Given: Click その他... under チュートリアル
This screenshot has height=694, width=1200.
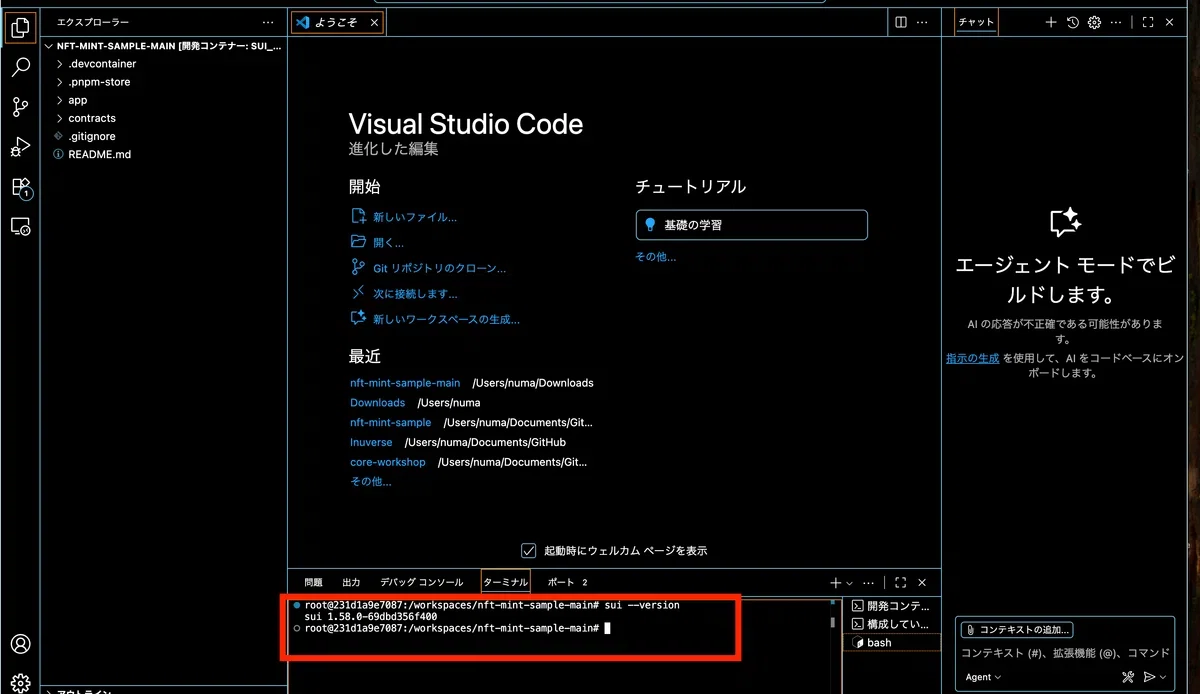Looking at the screenshot, I should click(655, 257).
